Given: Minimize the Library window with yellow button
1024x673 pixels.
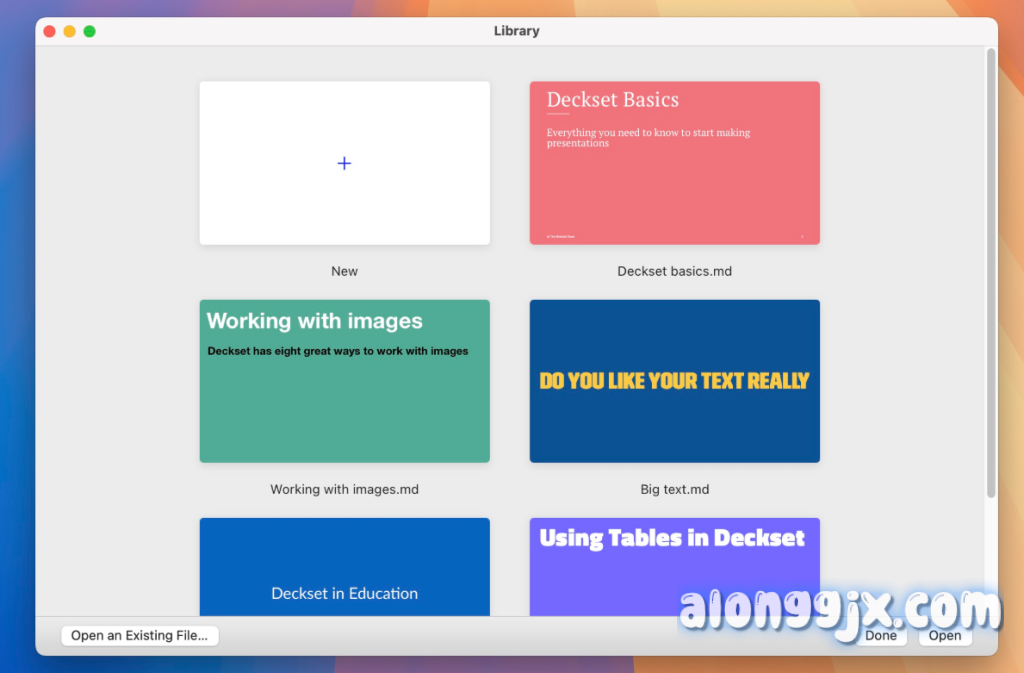Looking at the screenshot, I should coord(70,31).
